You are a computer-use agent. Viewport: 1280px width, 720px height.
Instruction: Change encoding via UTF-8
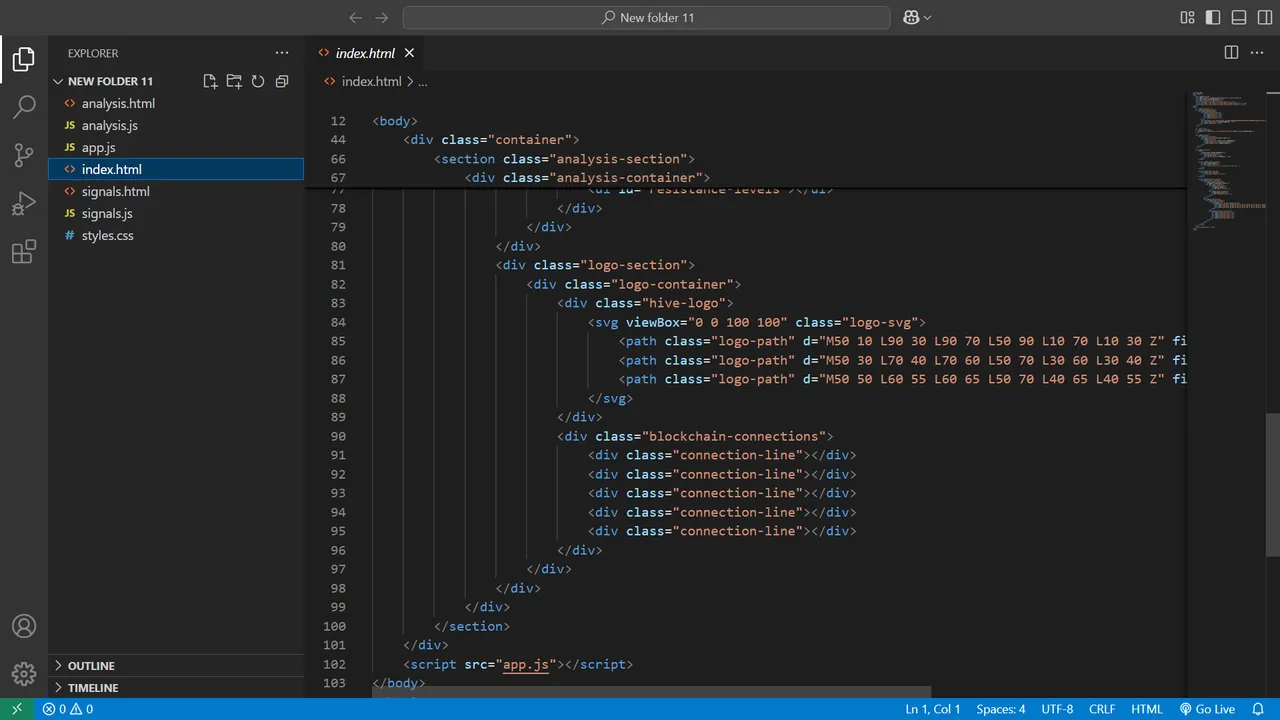(1056, 709)
